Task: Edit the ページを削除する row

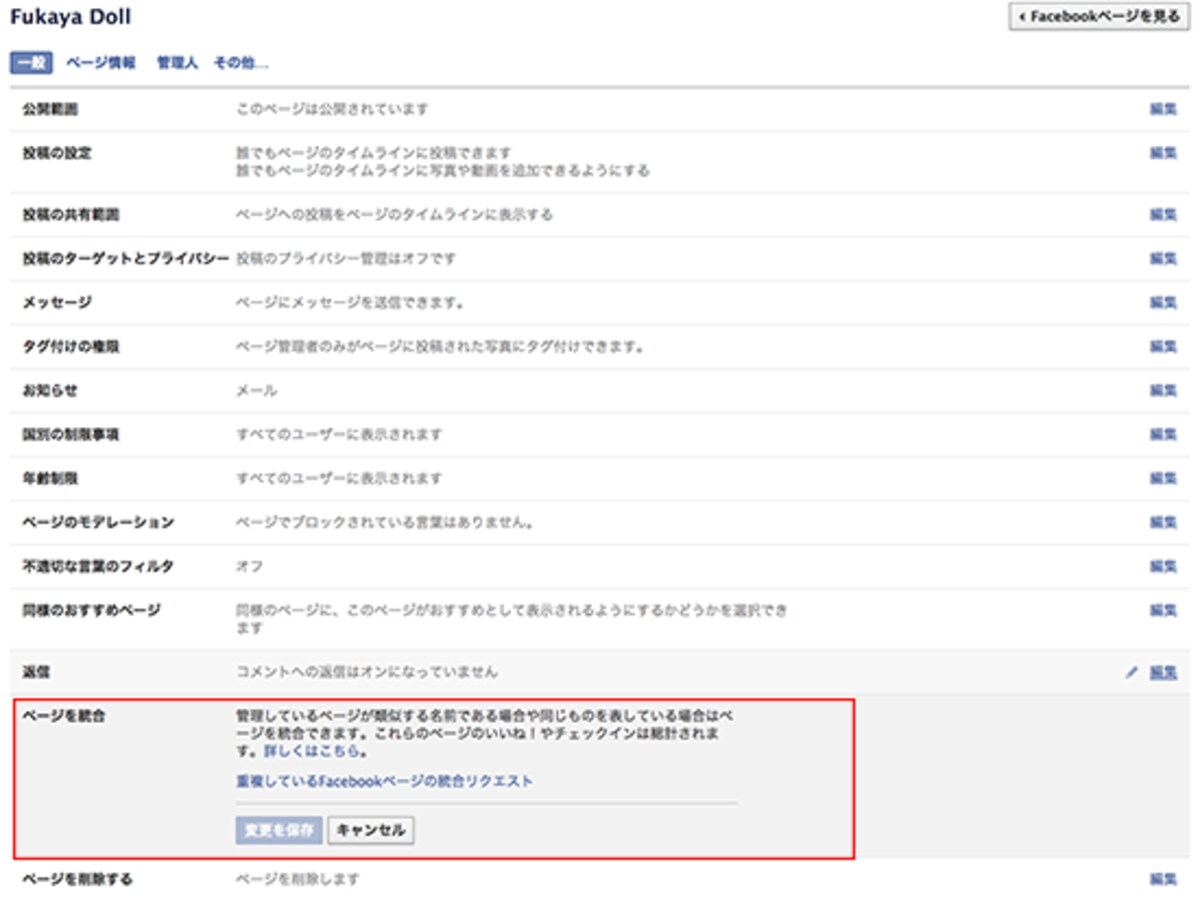Action: tap(1163, 880)
